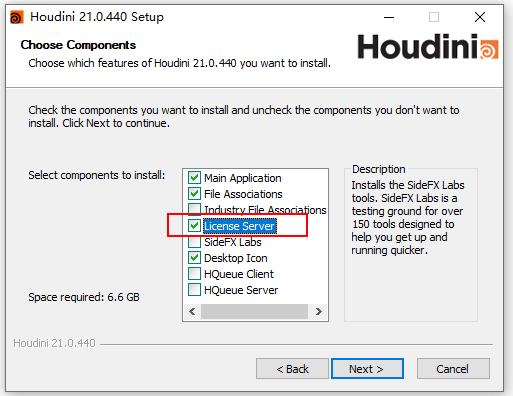
Task: Enable the HQueue Client checkbox
Action: (194, 274)
